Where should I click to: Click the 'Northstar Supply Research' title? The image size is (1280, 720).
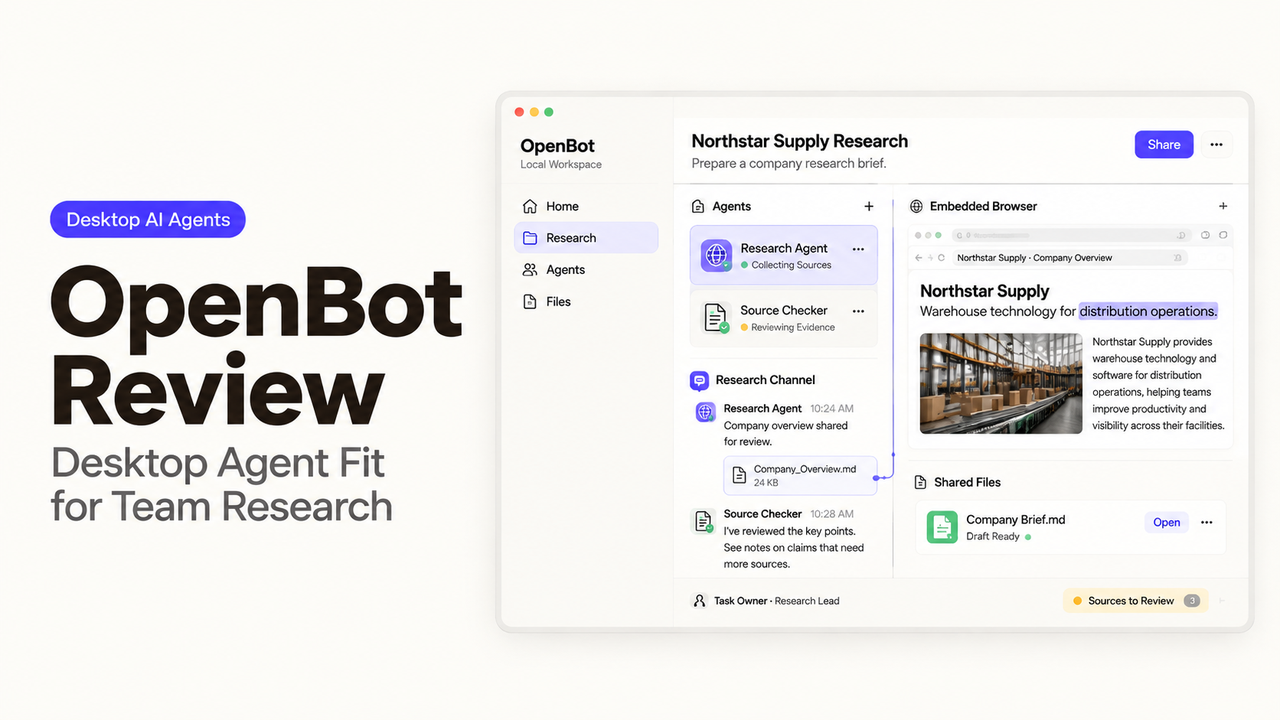point(800,141)
